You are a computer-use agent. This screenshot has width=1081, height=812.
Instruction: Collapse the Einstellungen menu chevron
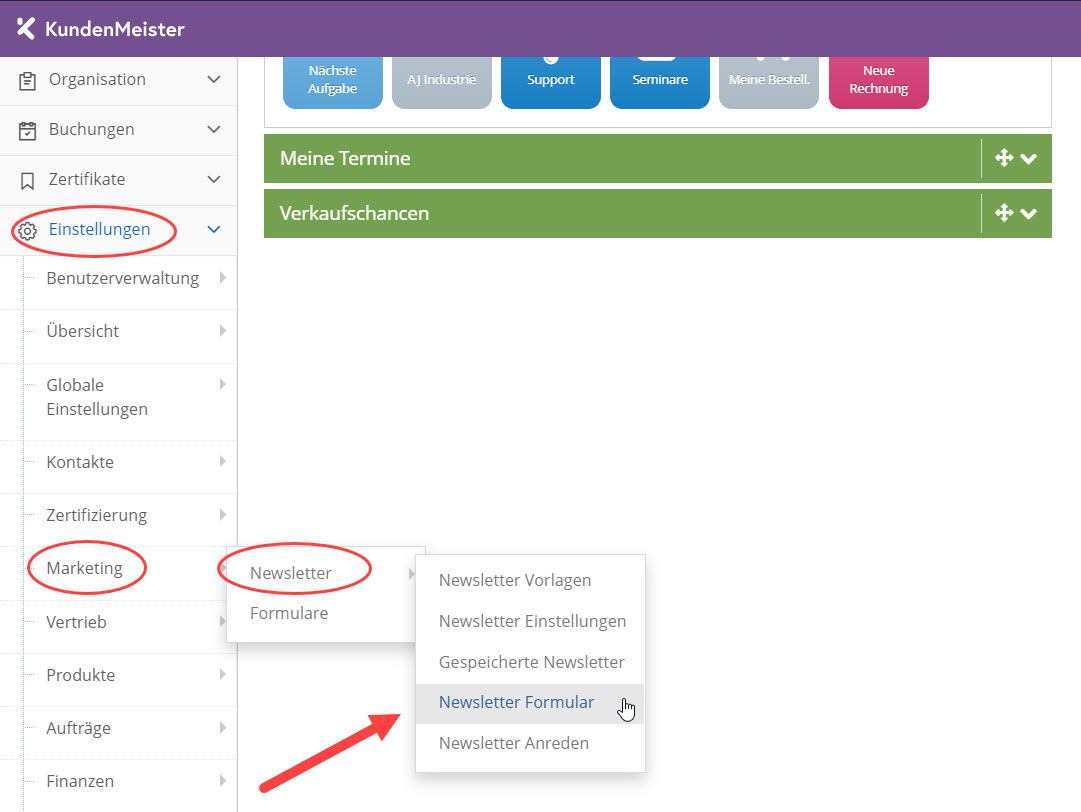pyautogui.click(x=214, y=230)
